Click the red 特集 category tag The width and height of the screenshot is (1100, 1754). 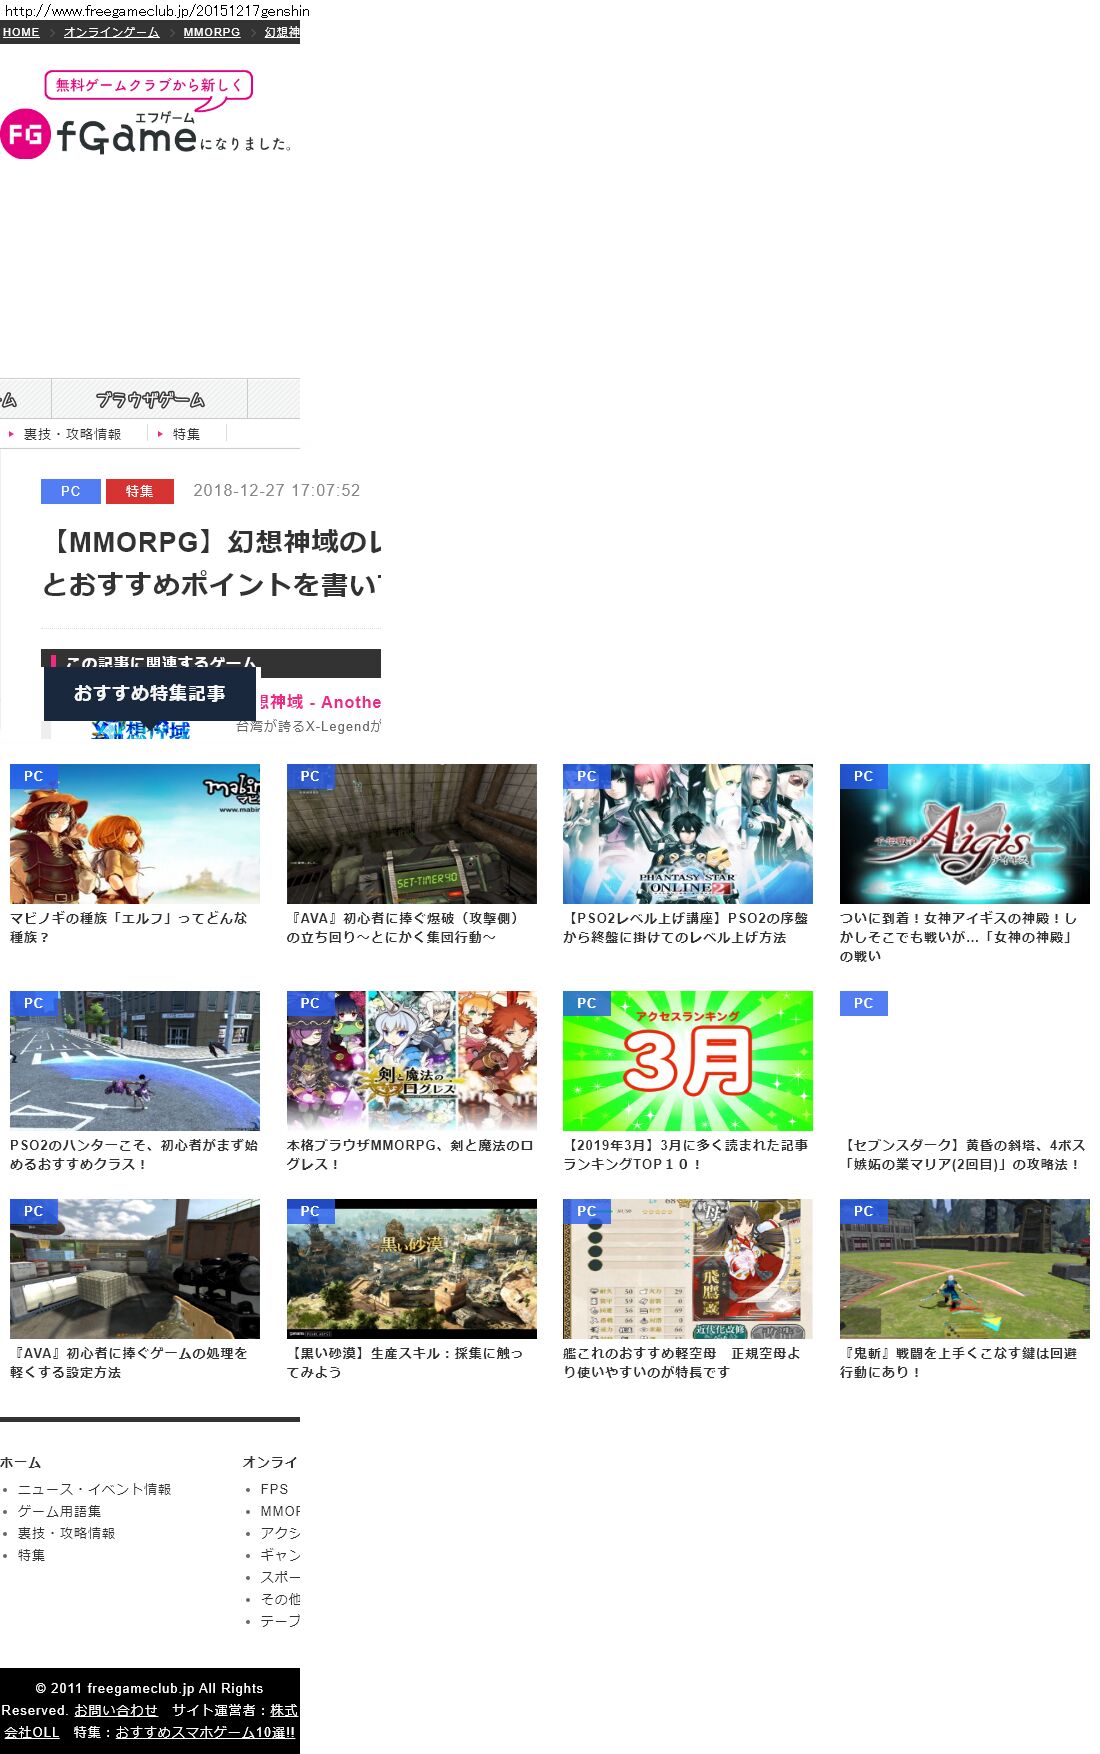139,491
